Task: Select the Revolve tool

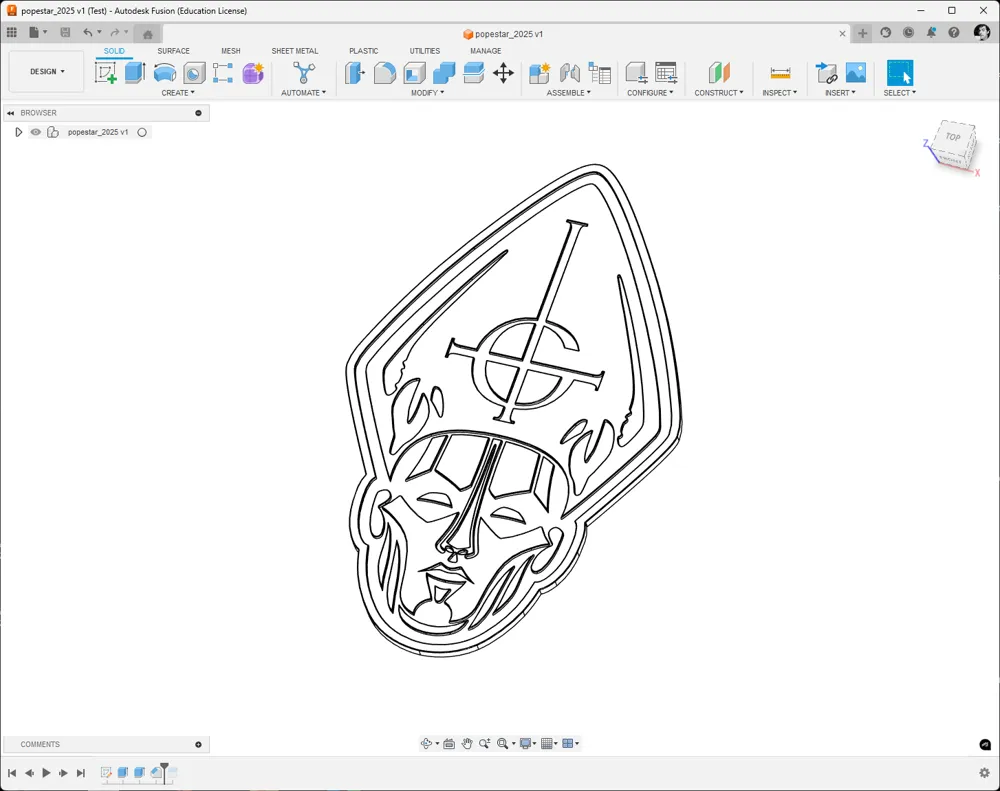Action: [165, 73]
